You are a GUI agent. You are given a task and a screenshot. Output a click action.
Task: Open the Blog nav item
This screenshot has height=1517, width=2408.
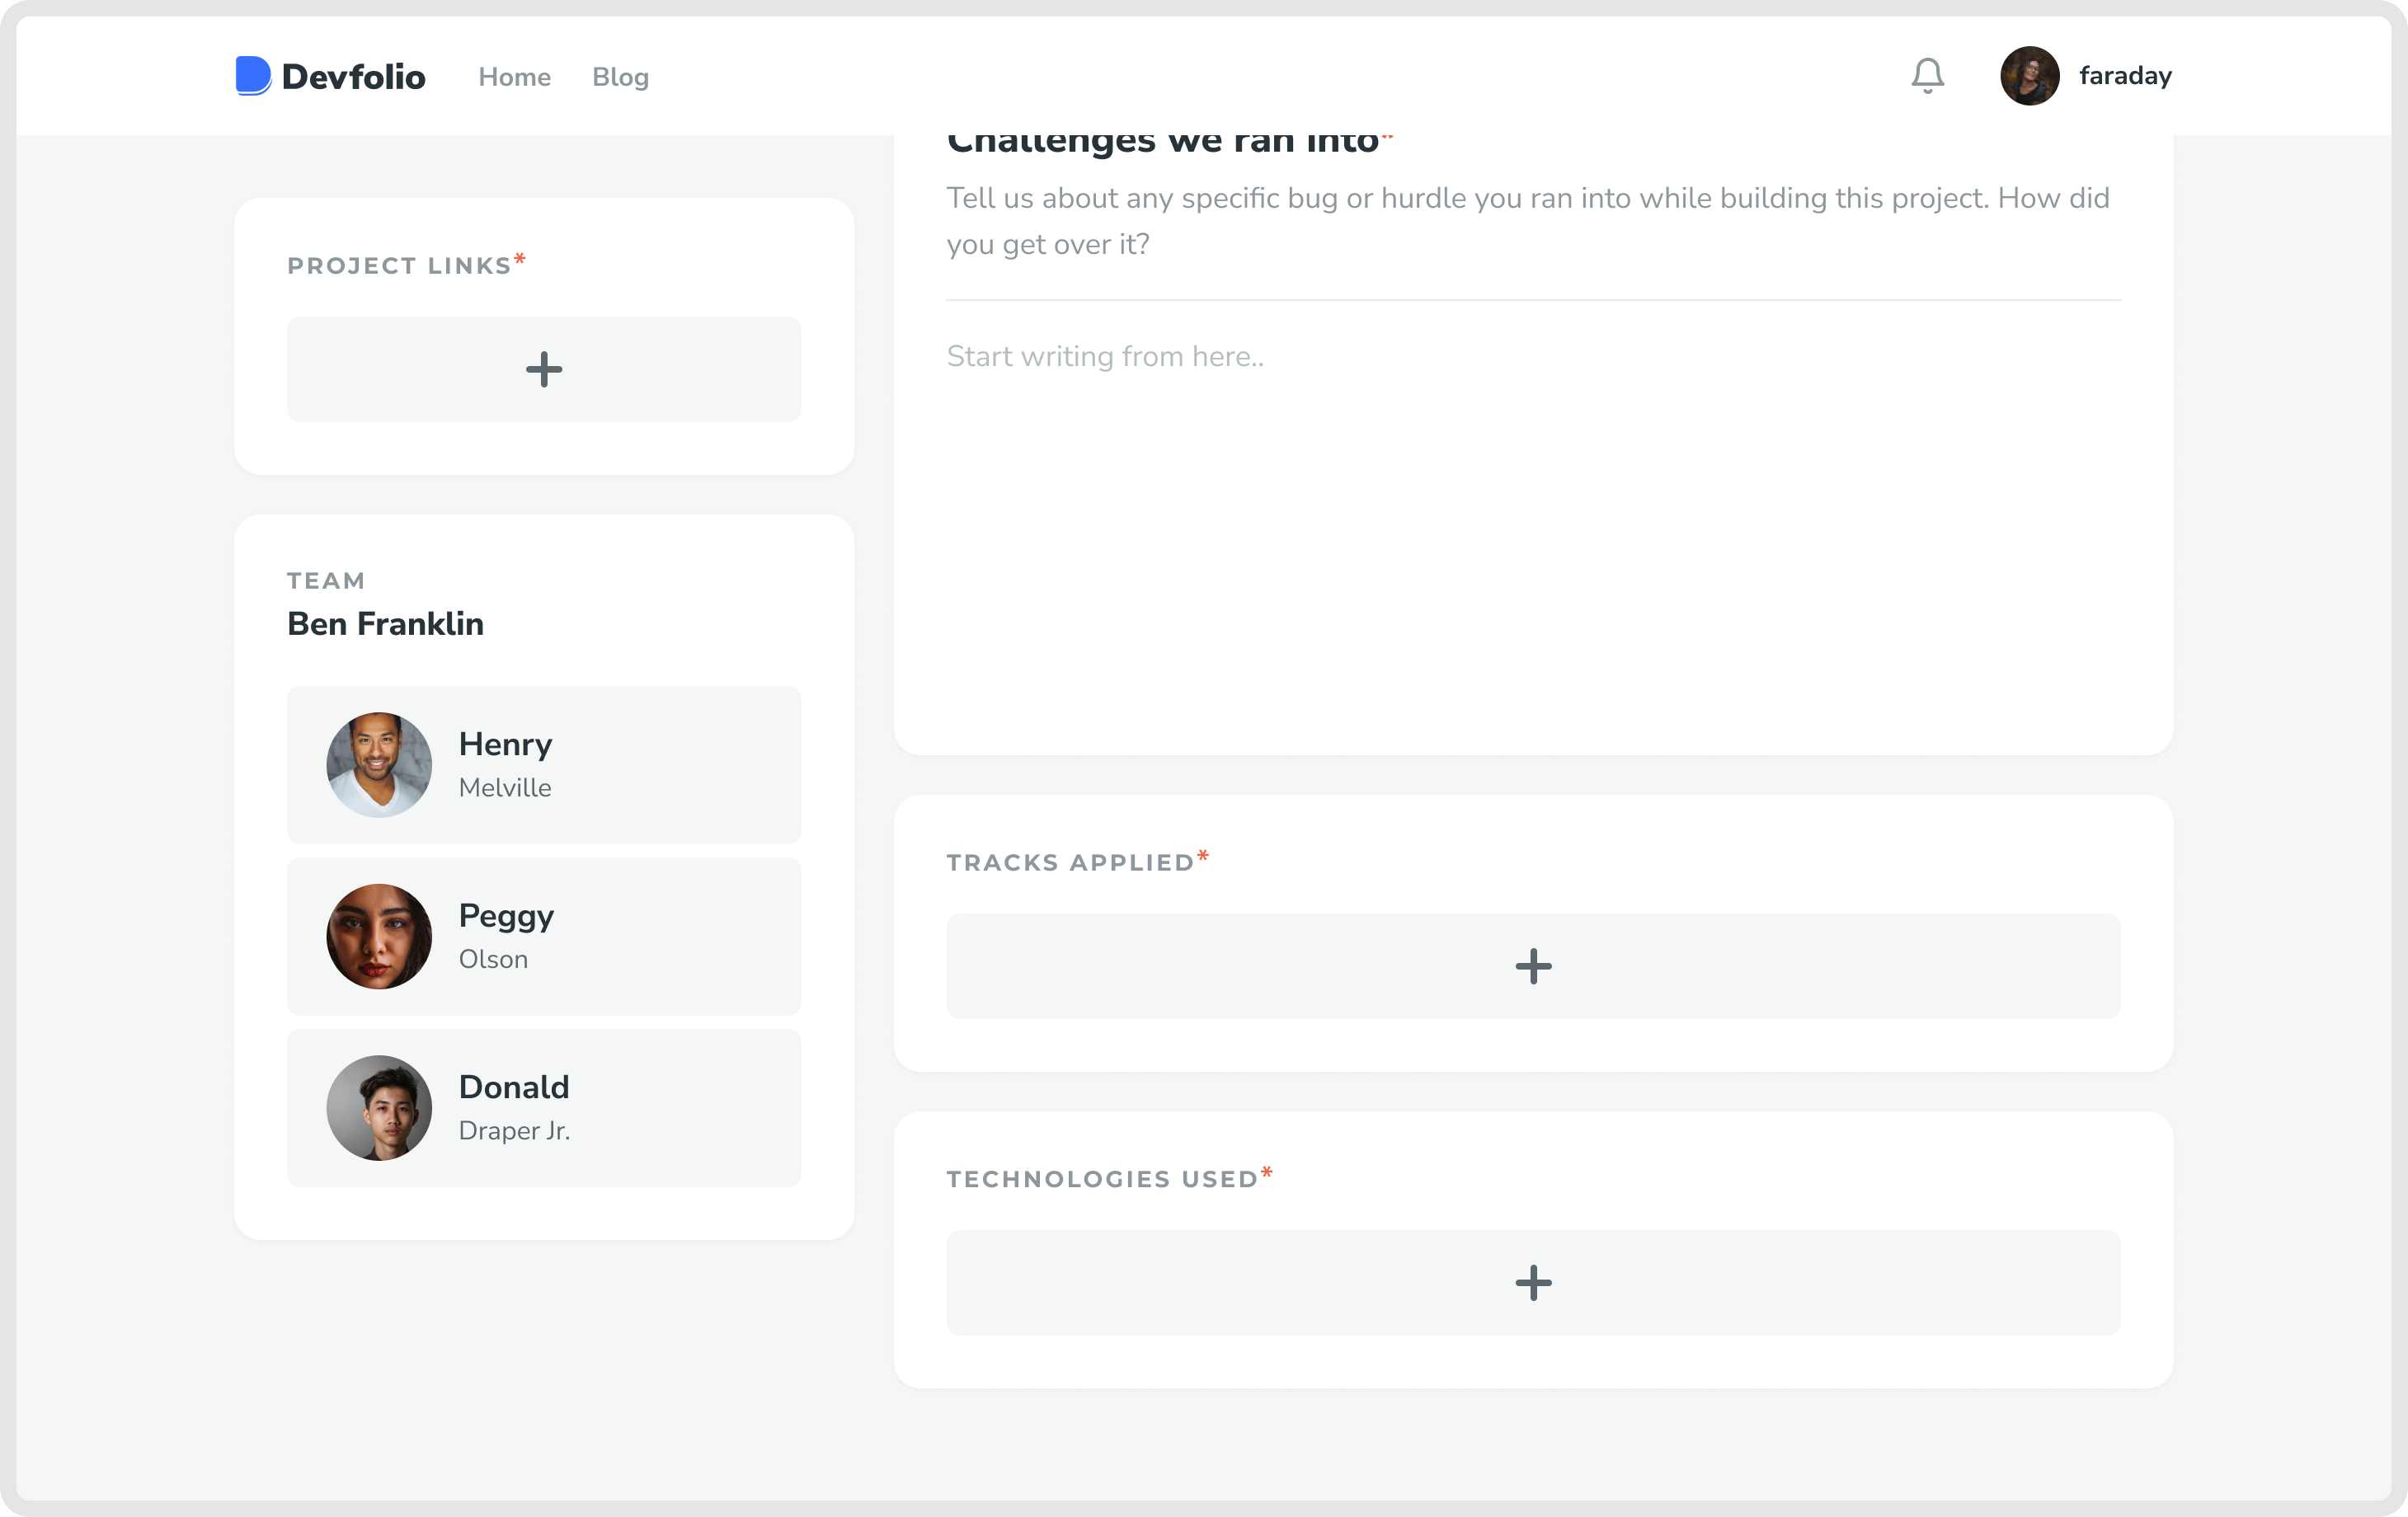pyautogui.click(x=620, y=77)
